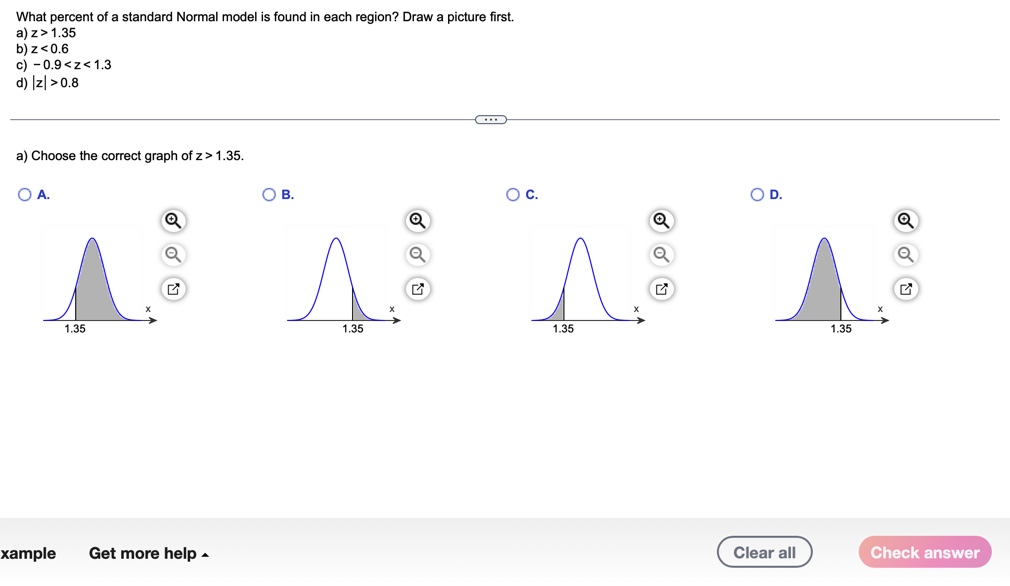Expand the question divider ellipsis control
The width and height of the screenshot is (1010, 586).
490,118
